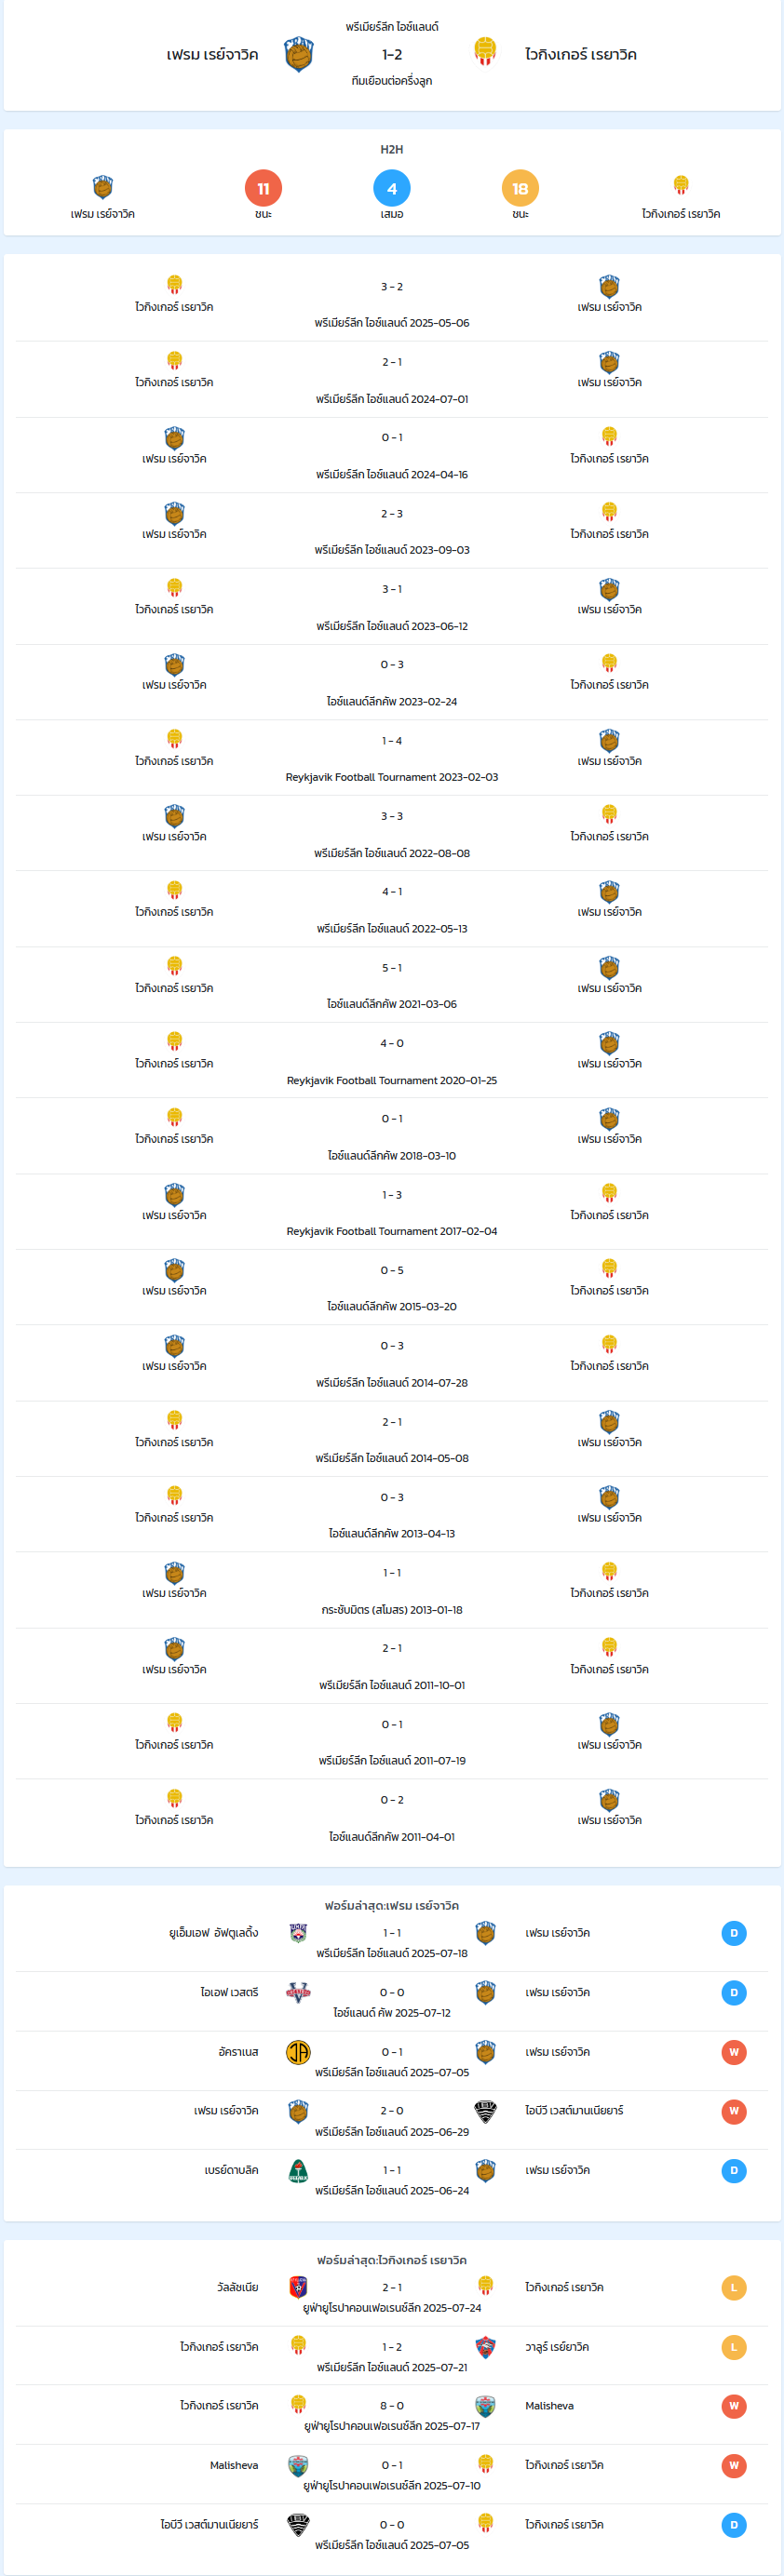The height and width of the screenshot is (2576, 784).
Task: Click Fram Reykjavik team name in header
Action: pos(212,55)
